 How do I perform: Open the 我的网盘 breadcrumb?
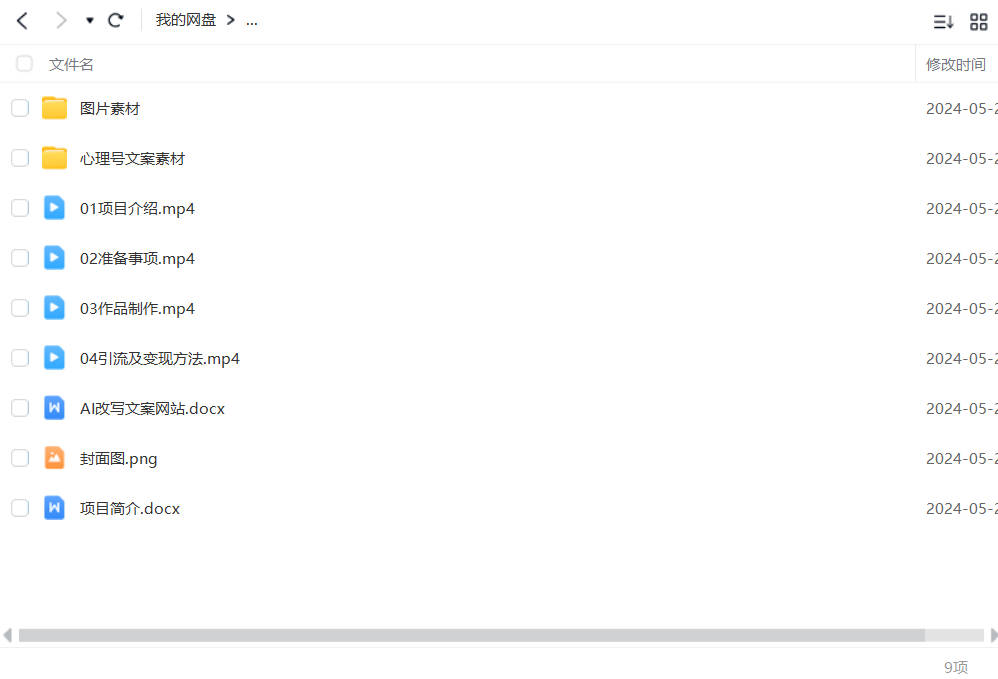(x=186, y=20)
